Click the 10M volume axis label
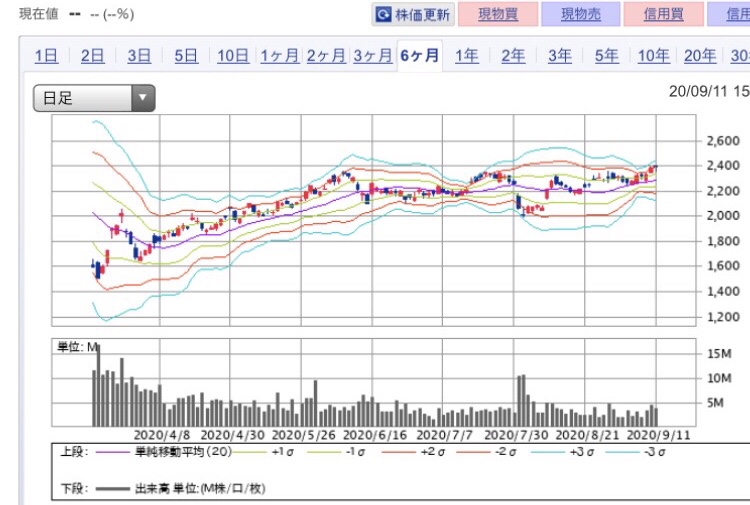750x505 pixels. point(719,378)
